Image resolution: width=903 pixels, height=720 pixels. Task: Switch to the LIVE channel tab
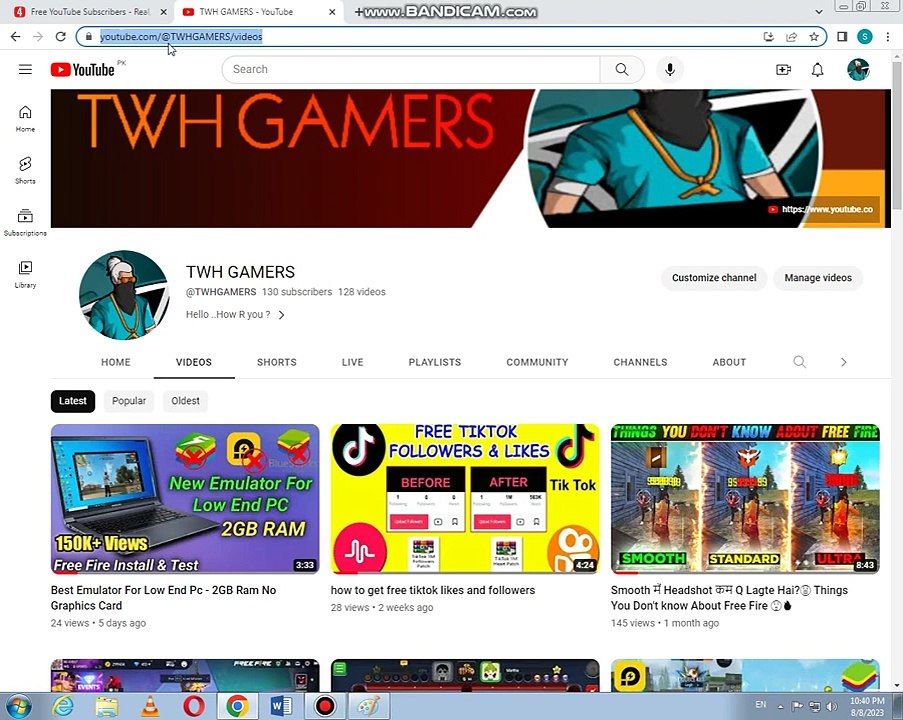pos(352,362)
